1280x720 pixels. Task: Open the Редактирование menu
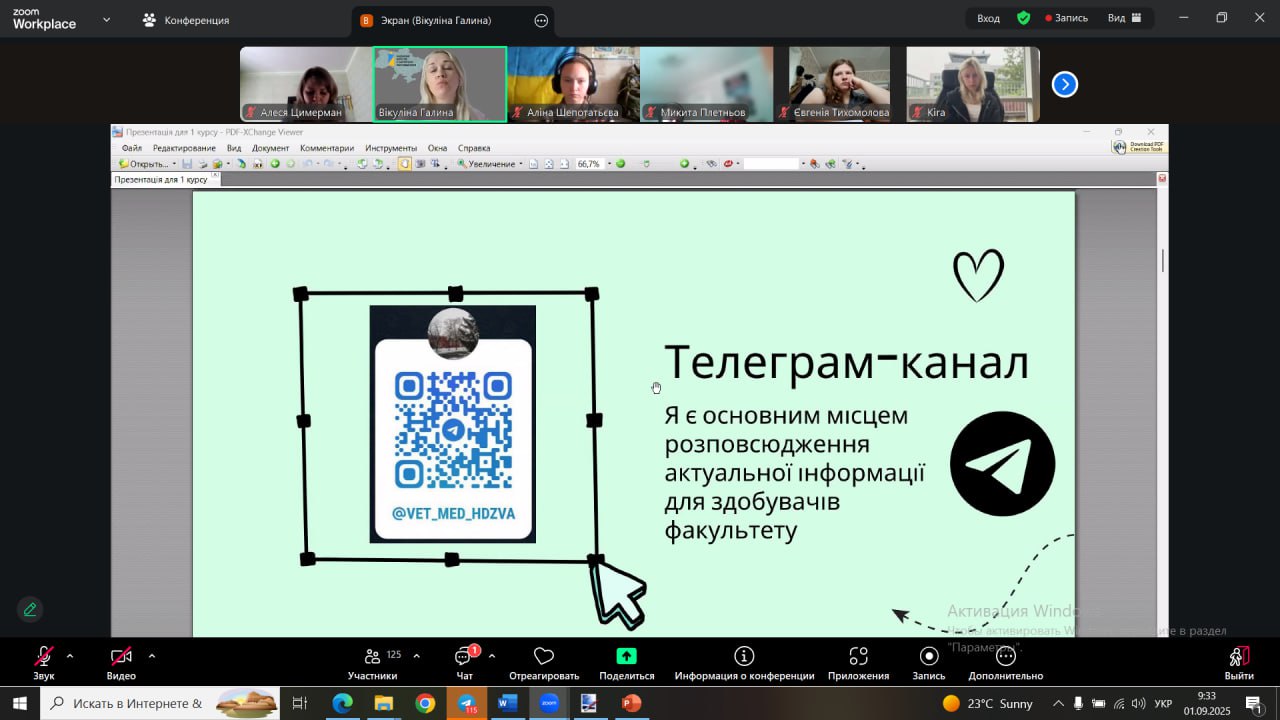[x=184, y=148]
